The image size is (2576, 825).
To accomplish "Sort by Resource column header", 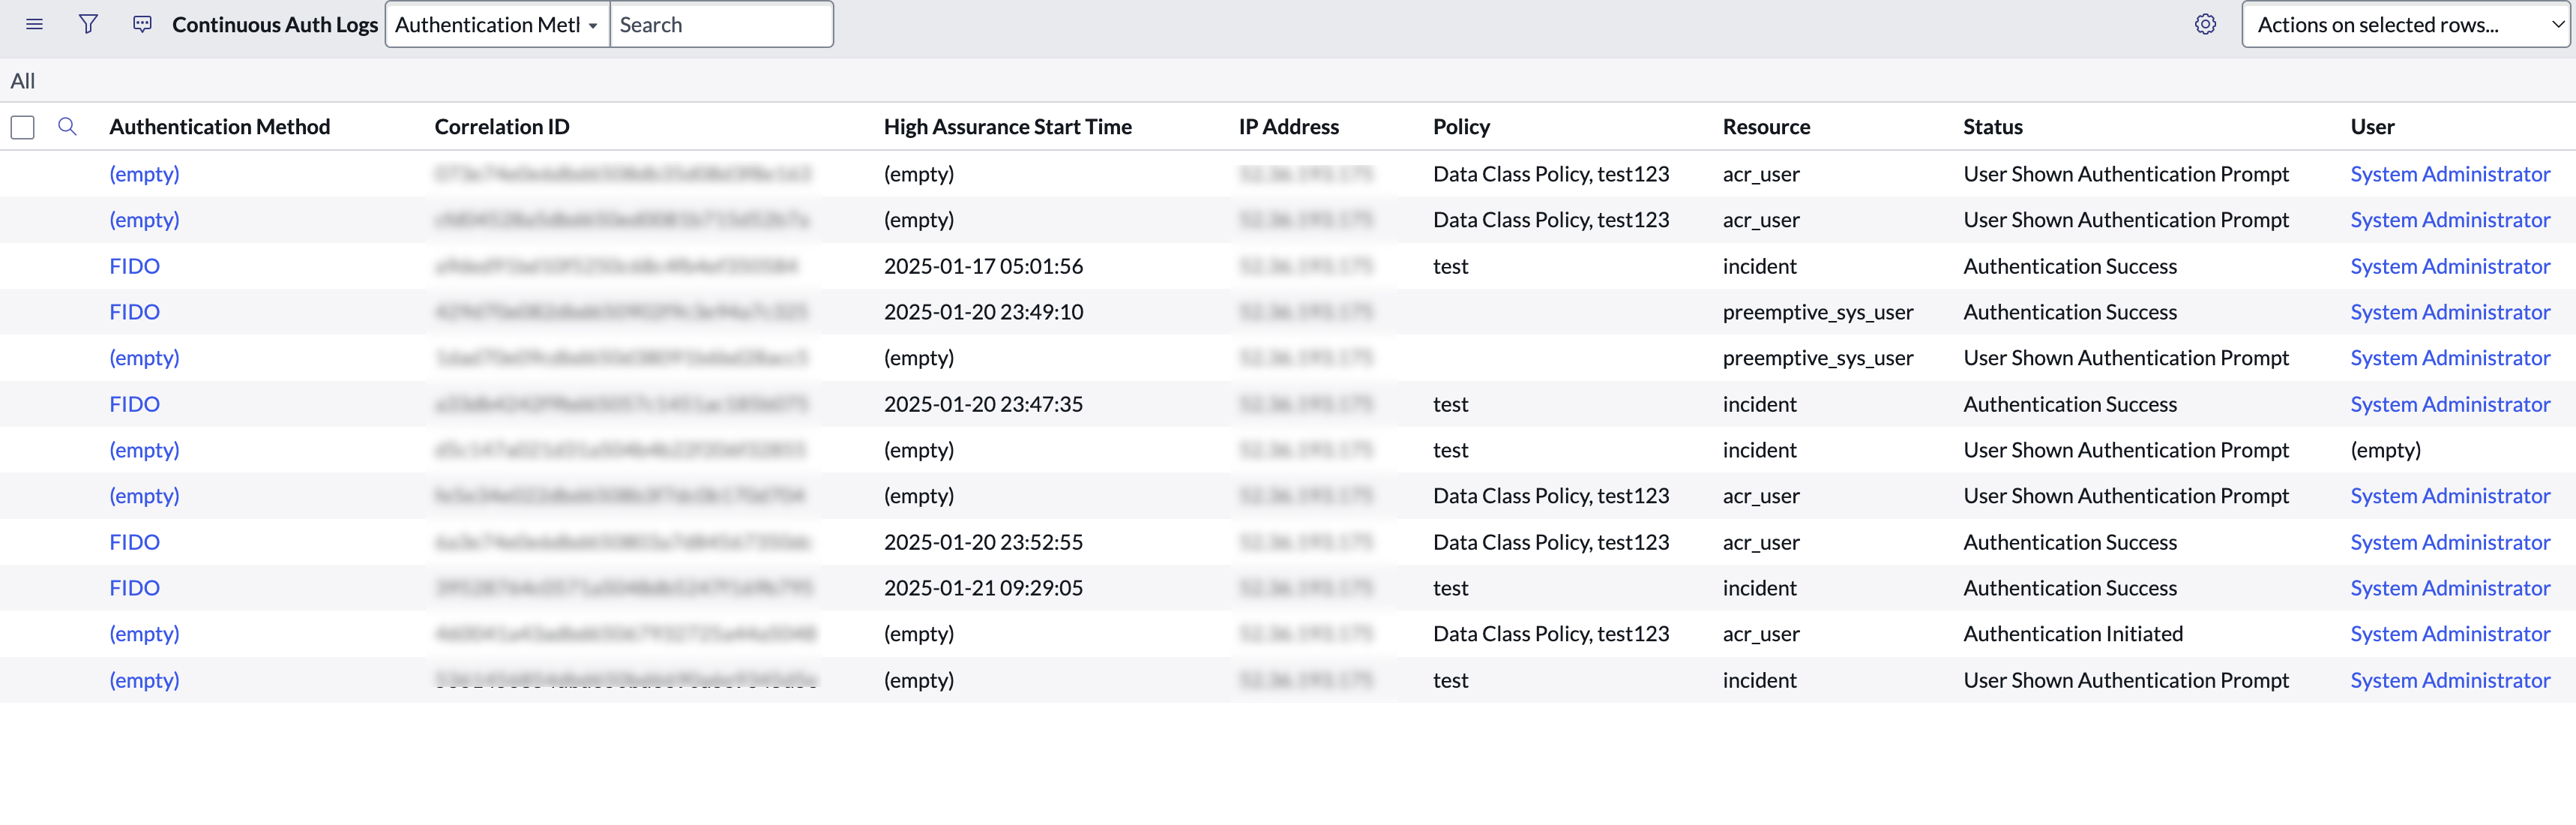I will coord(1766,126).
